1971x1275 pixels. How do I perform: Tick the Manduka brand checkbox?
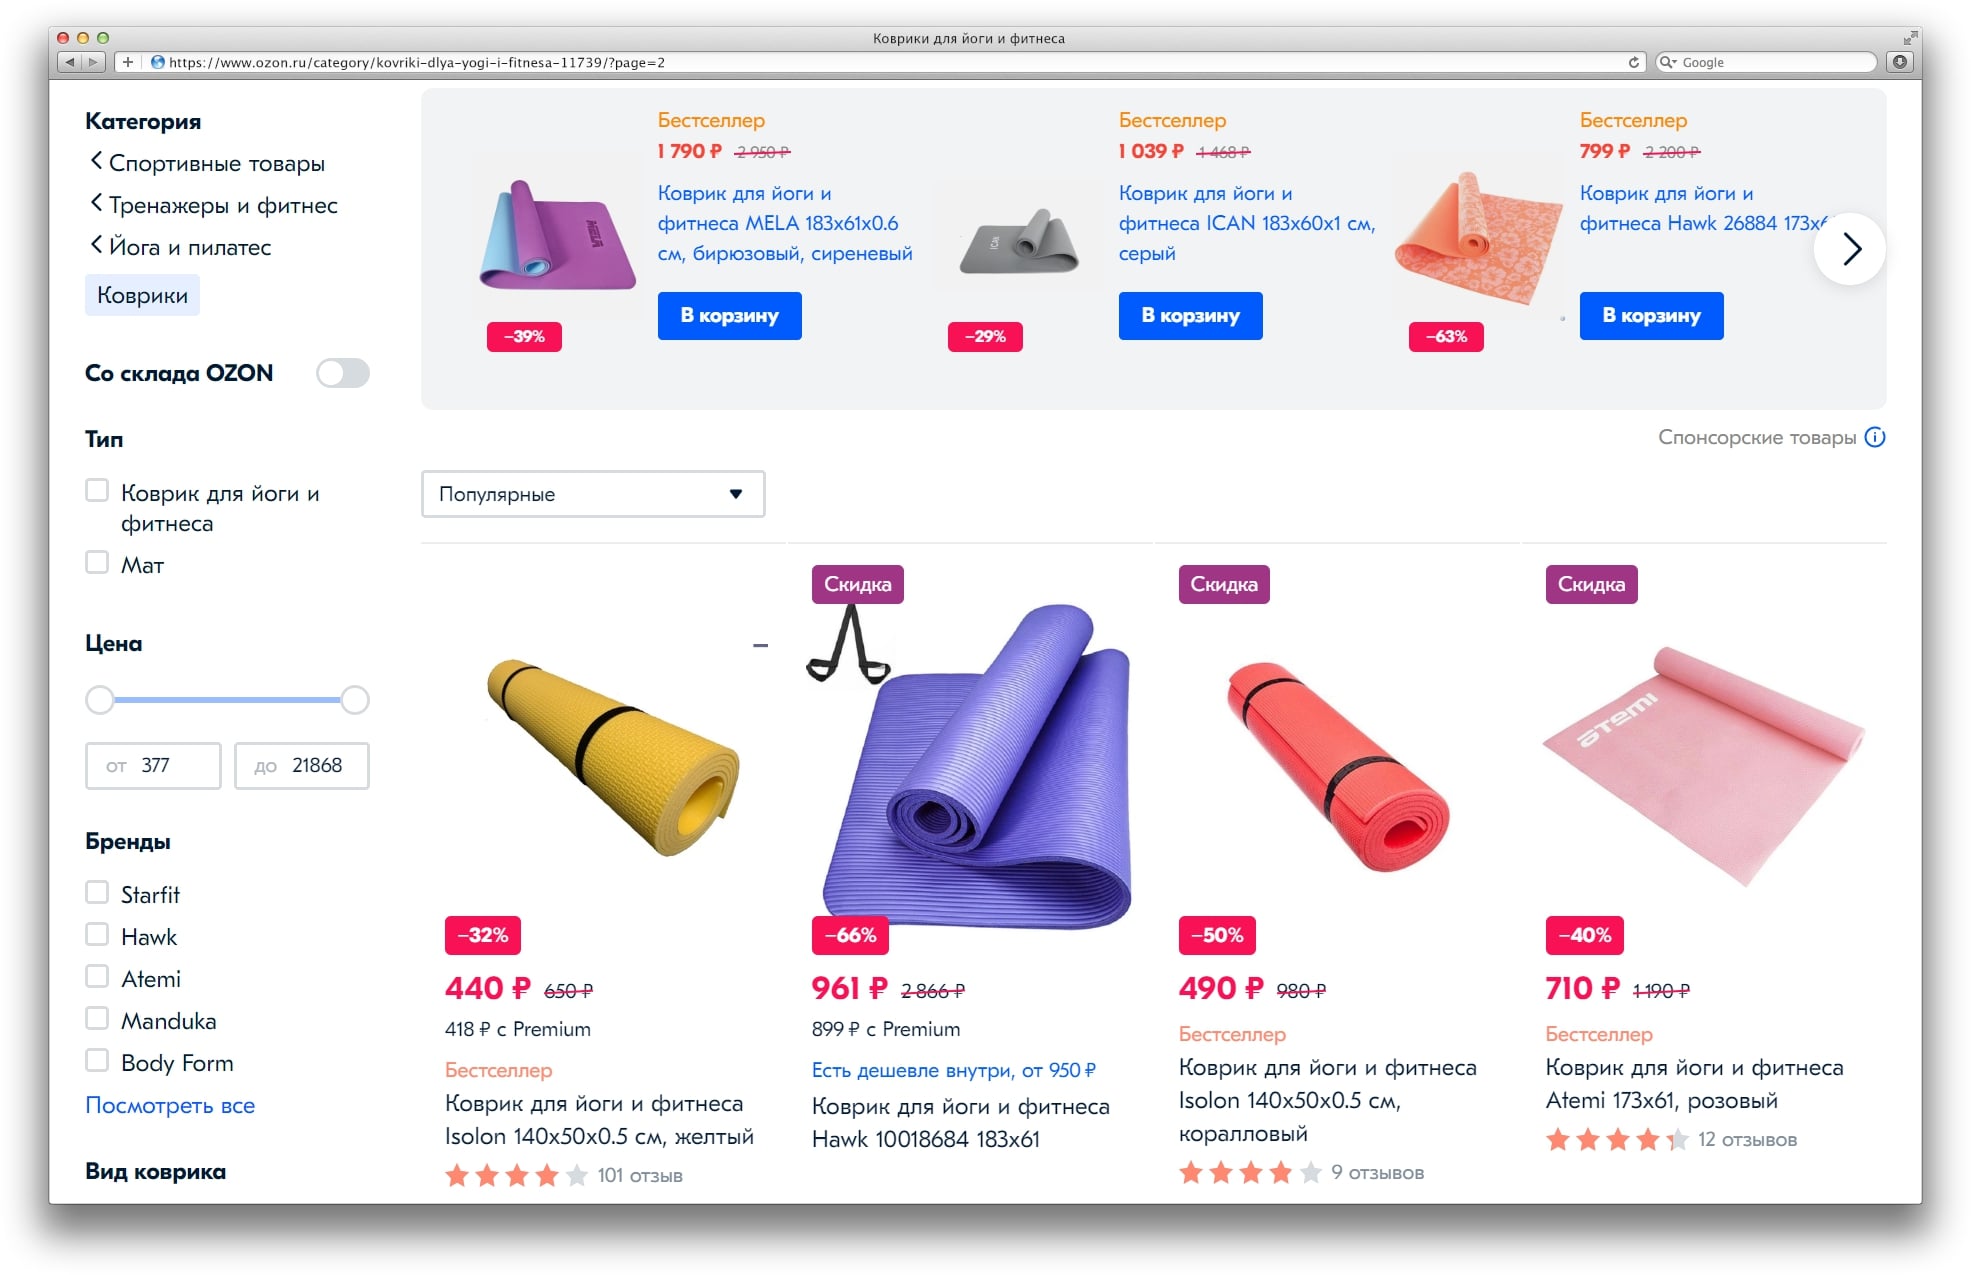click(x=97, y=1018)
